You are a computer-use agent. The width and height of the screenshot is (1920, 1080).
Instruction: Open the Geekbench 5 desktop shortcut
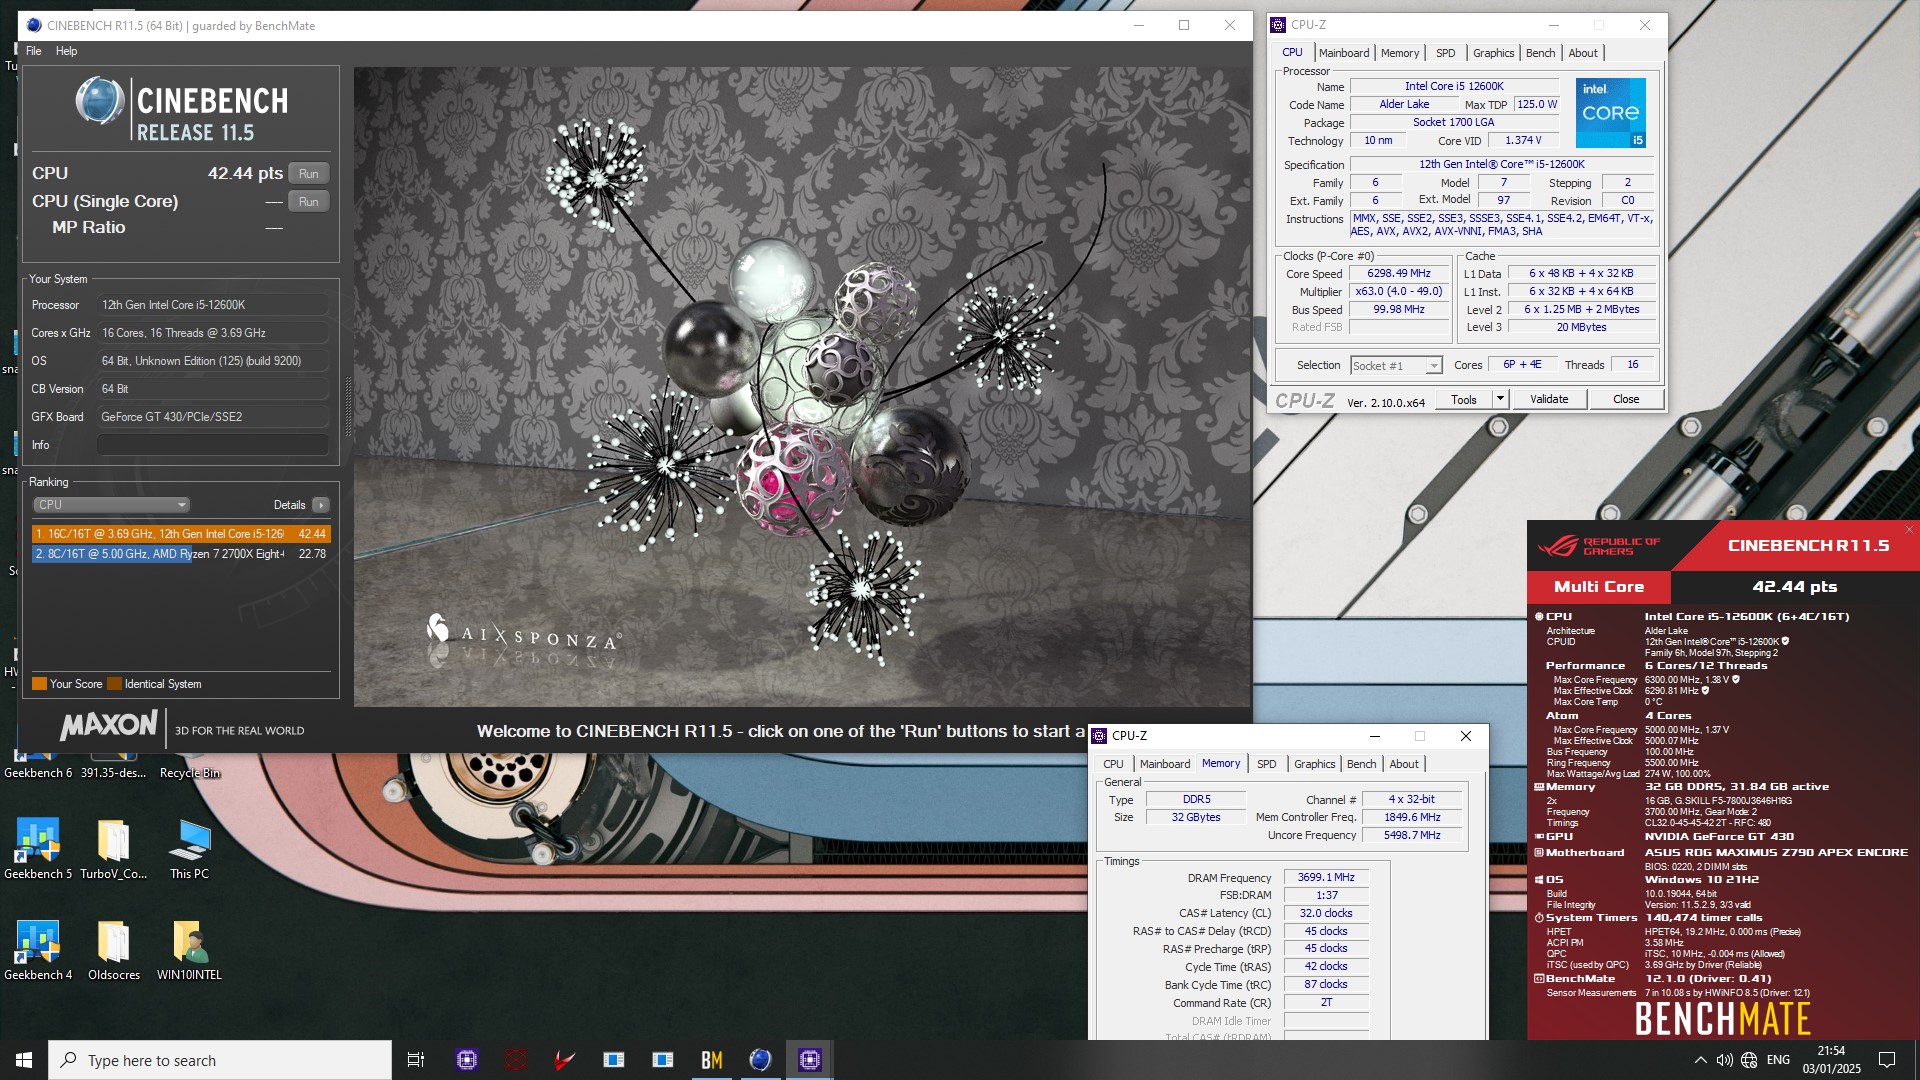38,850
